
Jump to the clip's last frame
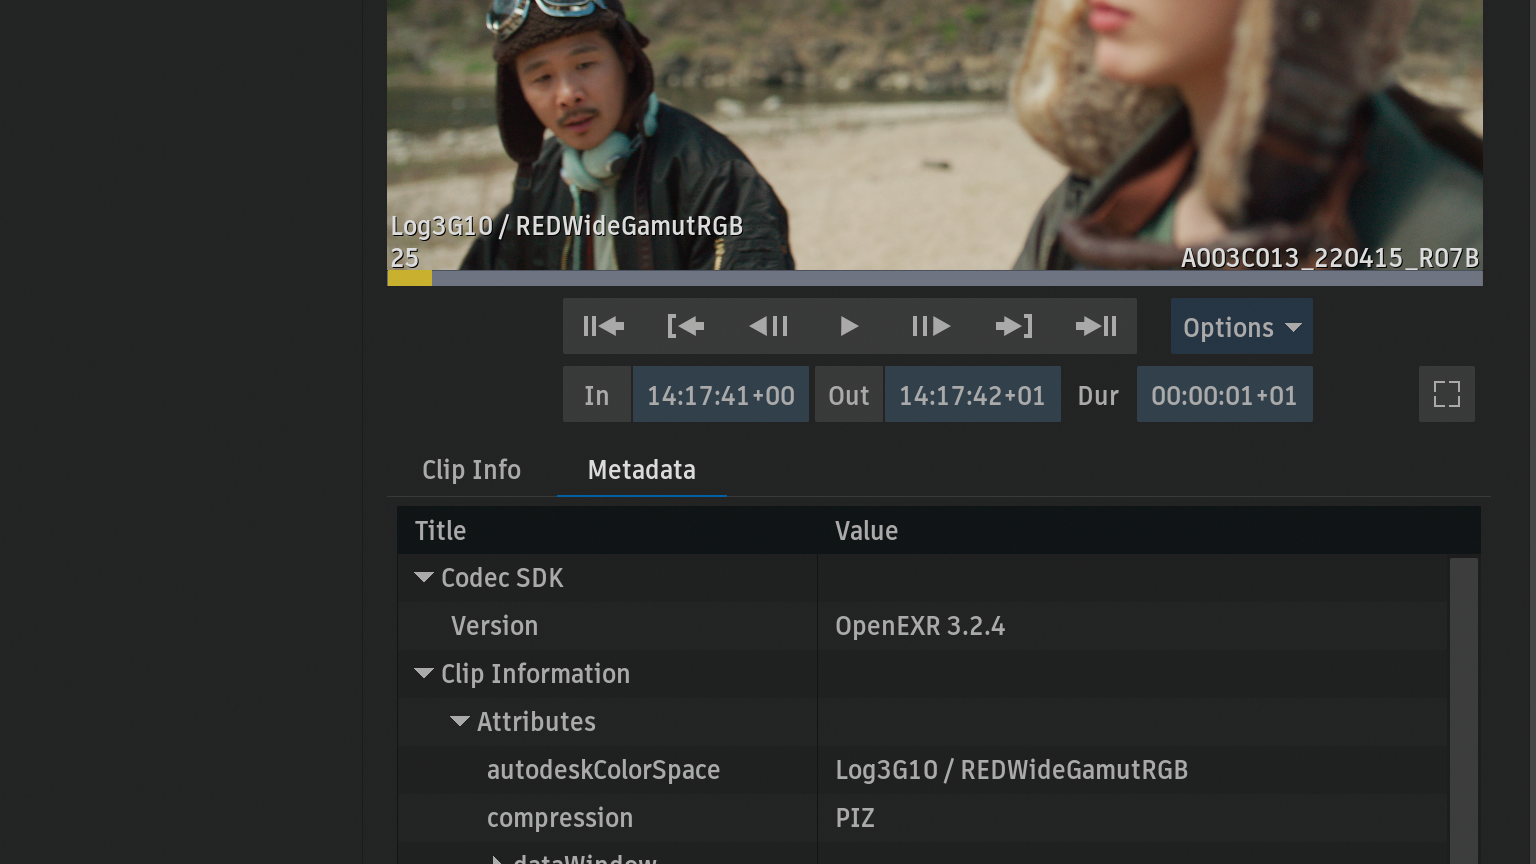pyautogui.click(x=1096, y=326)
